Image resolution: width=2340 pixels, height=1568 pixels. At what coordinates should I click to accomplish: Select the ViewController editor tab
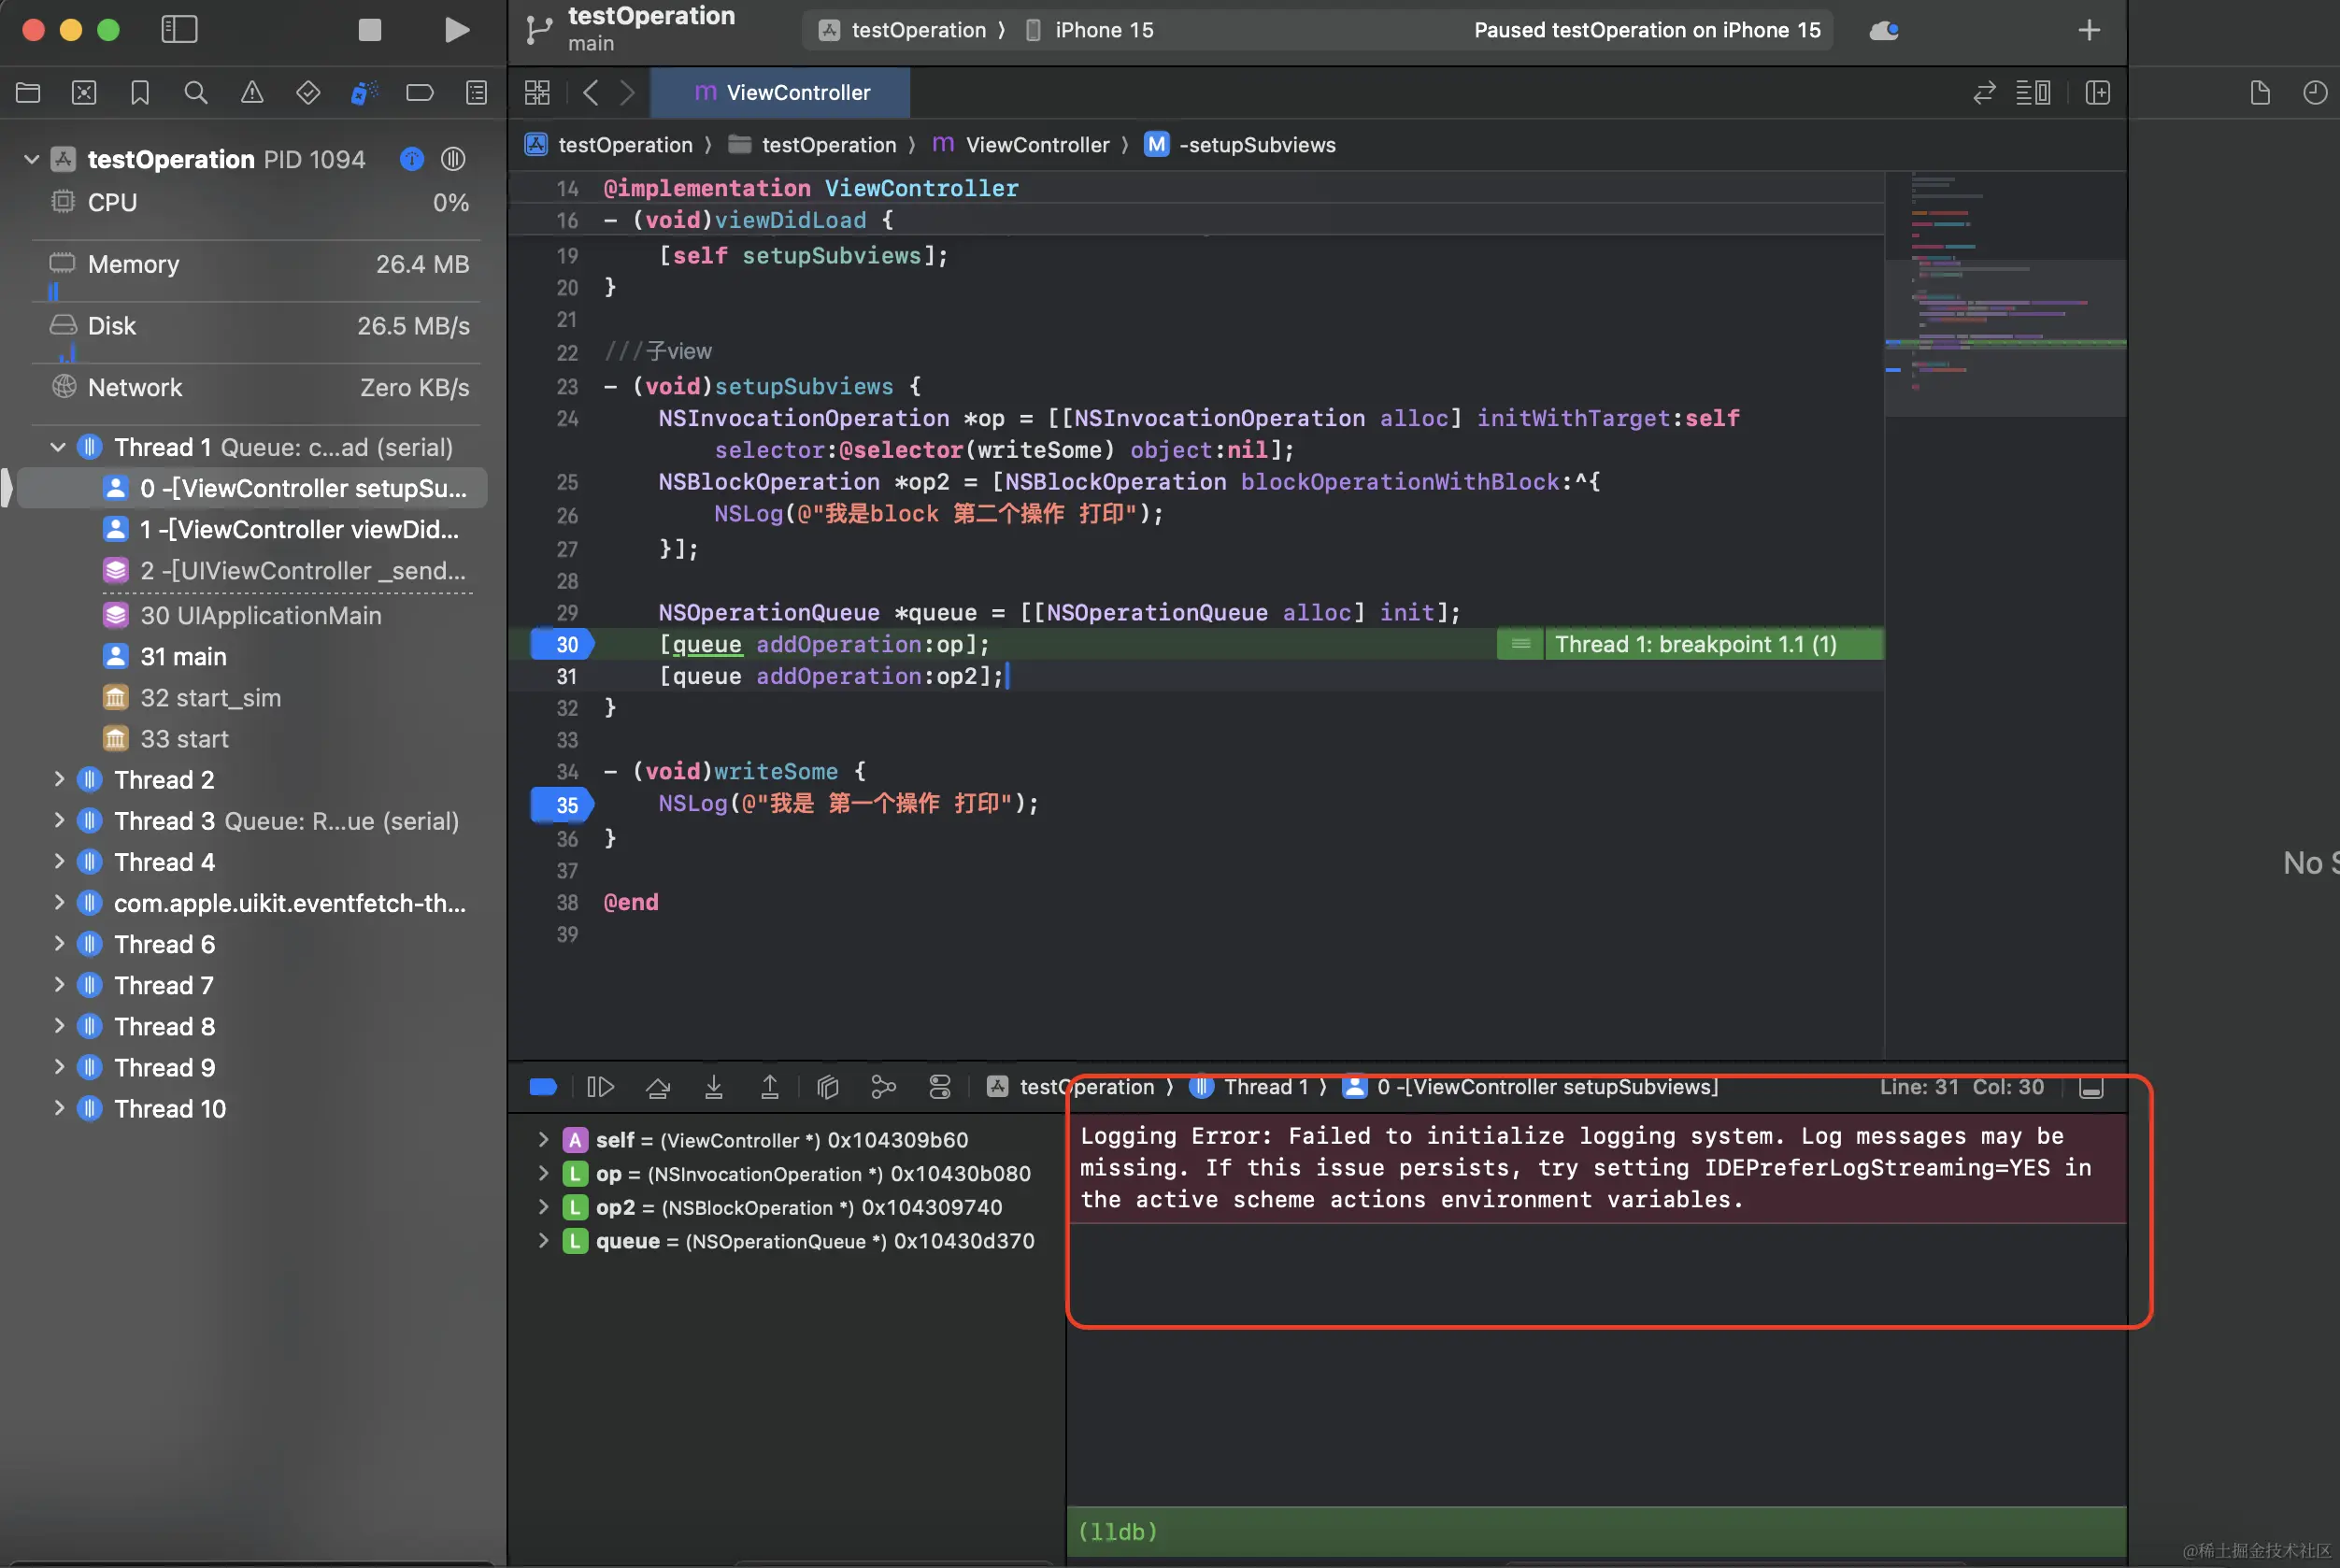click(x=781, y=93)
